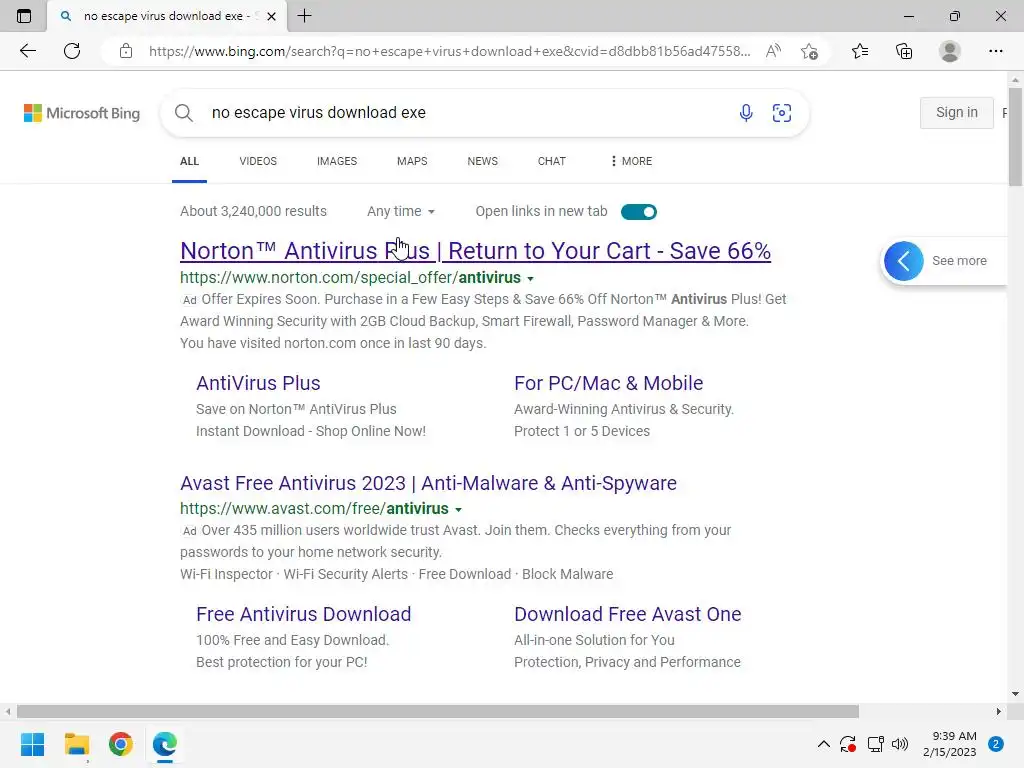This screenshot has width=1024, height=768.
Task: Search using an image (visual search)
Action: coord(782,113)
